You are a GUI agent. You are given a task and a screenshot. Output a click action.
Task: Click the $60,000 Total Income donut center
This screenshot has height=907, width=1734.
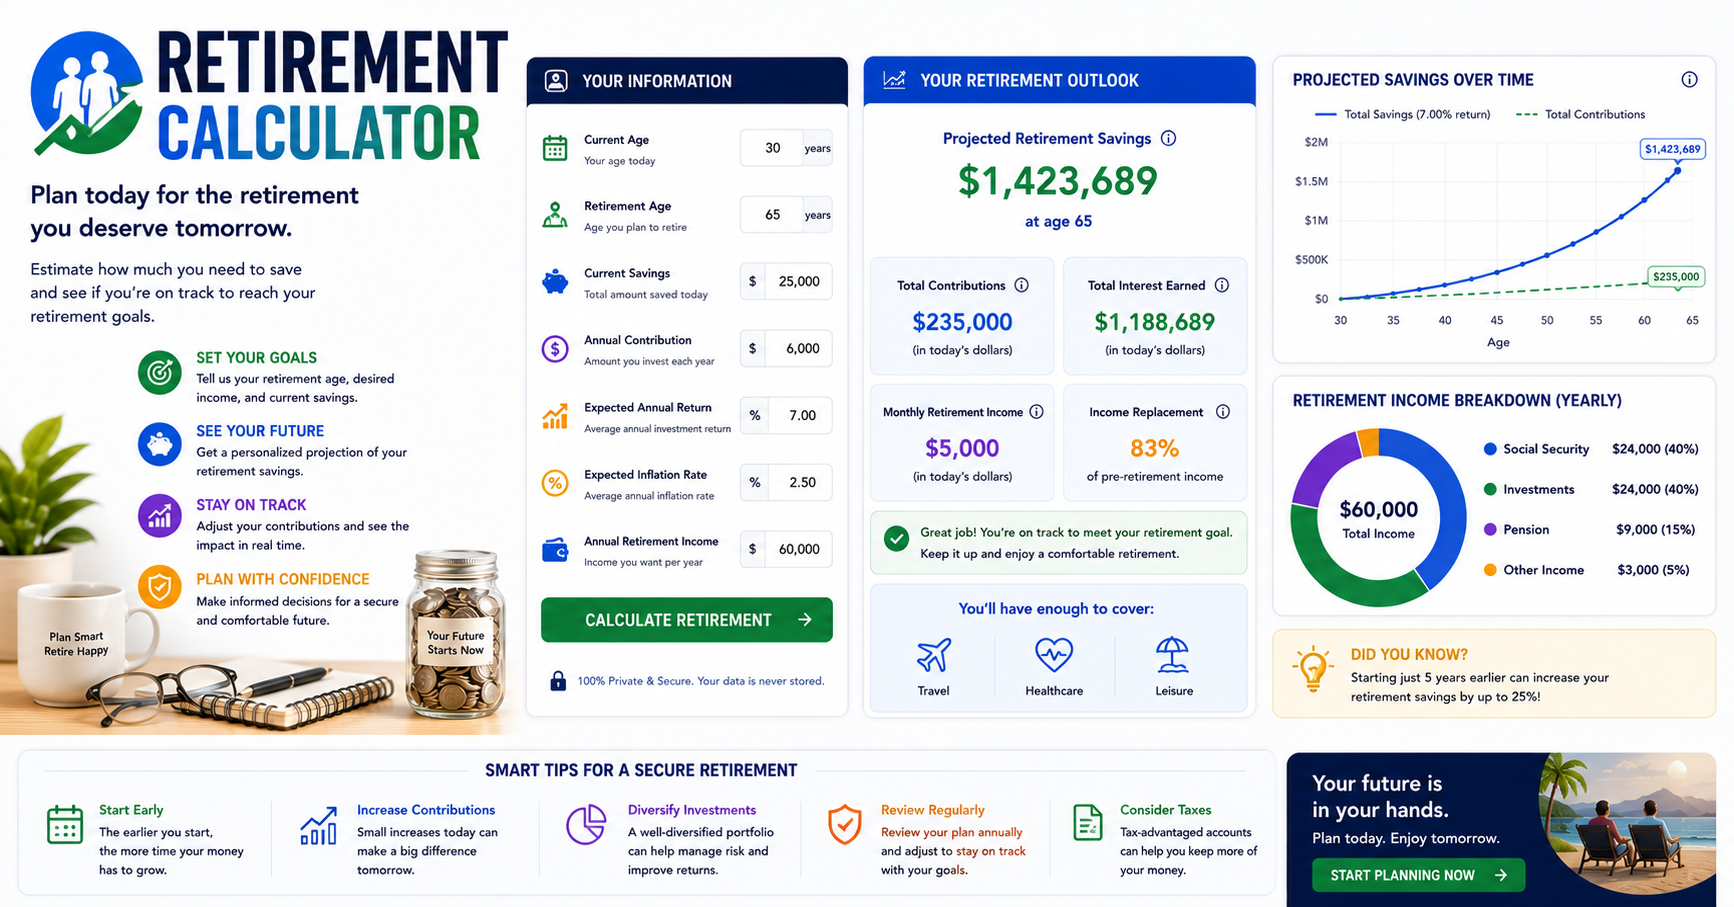(x=1378, y=518)
